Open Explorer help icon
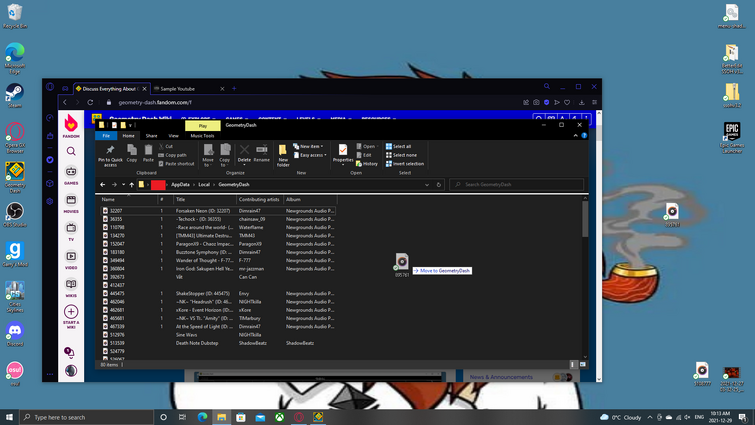 click(584, 136)
